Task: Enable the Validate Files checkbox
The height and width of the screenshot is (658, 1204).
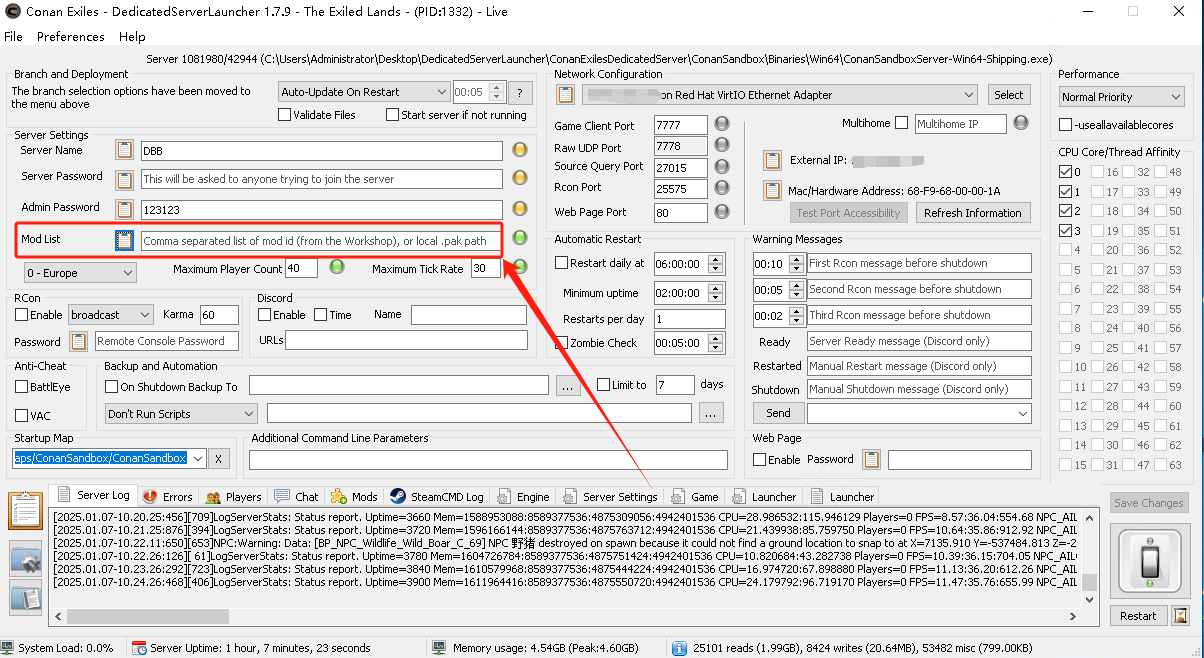Action: click(285, 115)
